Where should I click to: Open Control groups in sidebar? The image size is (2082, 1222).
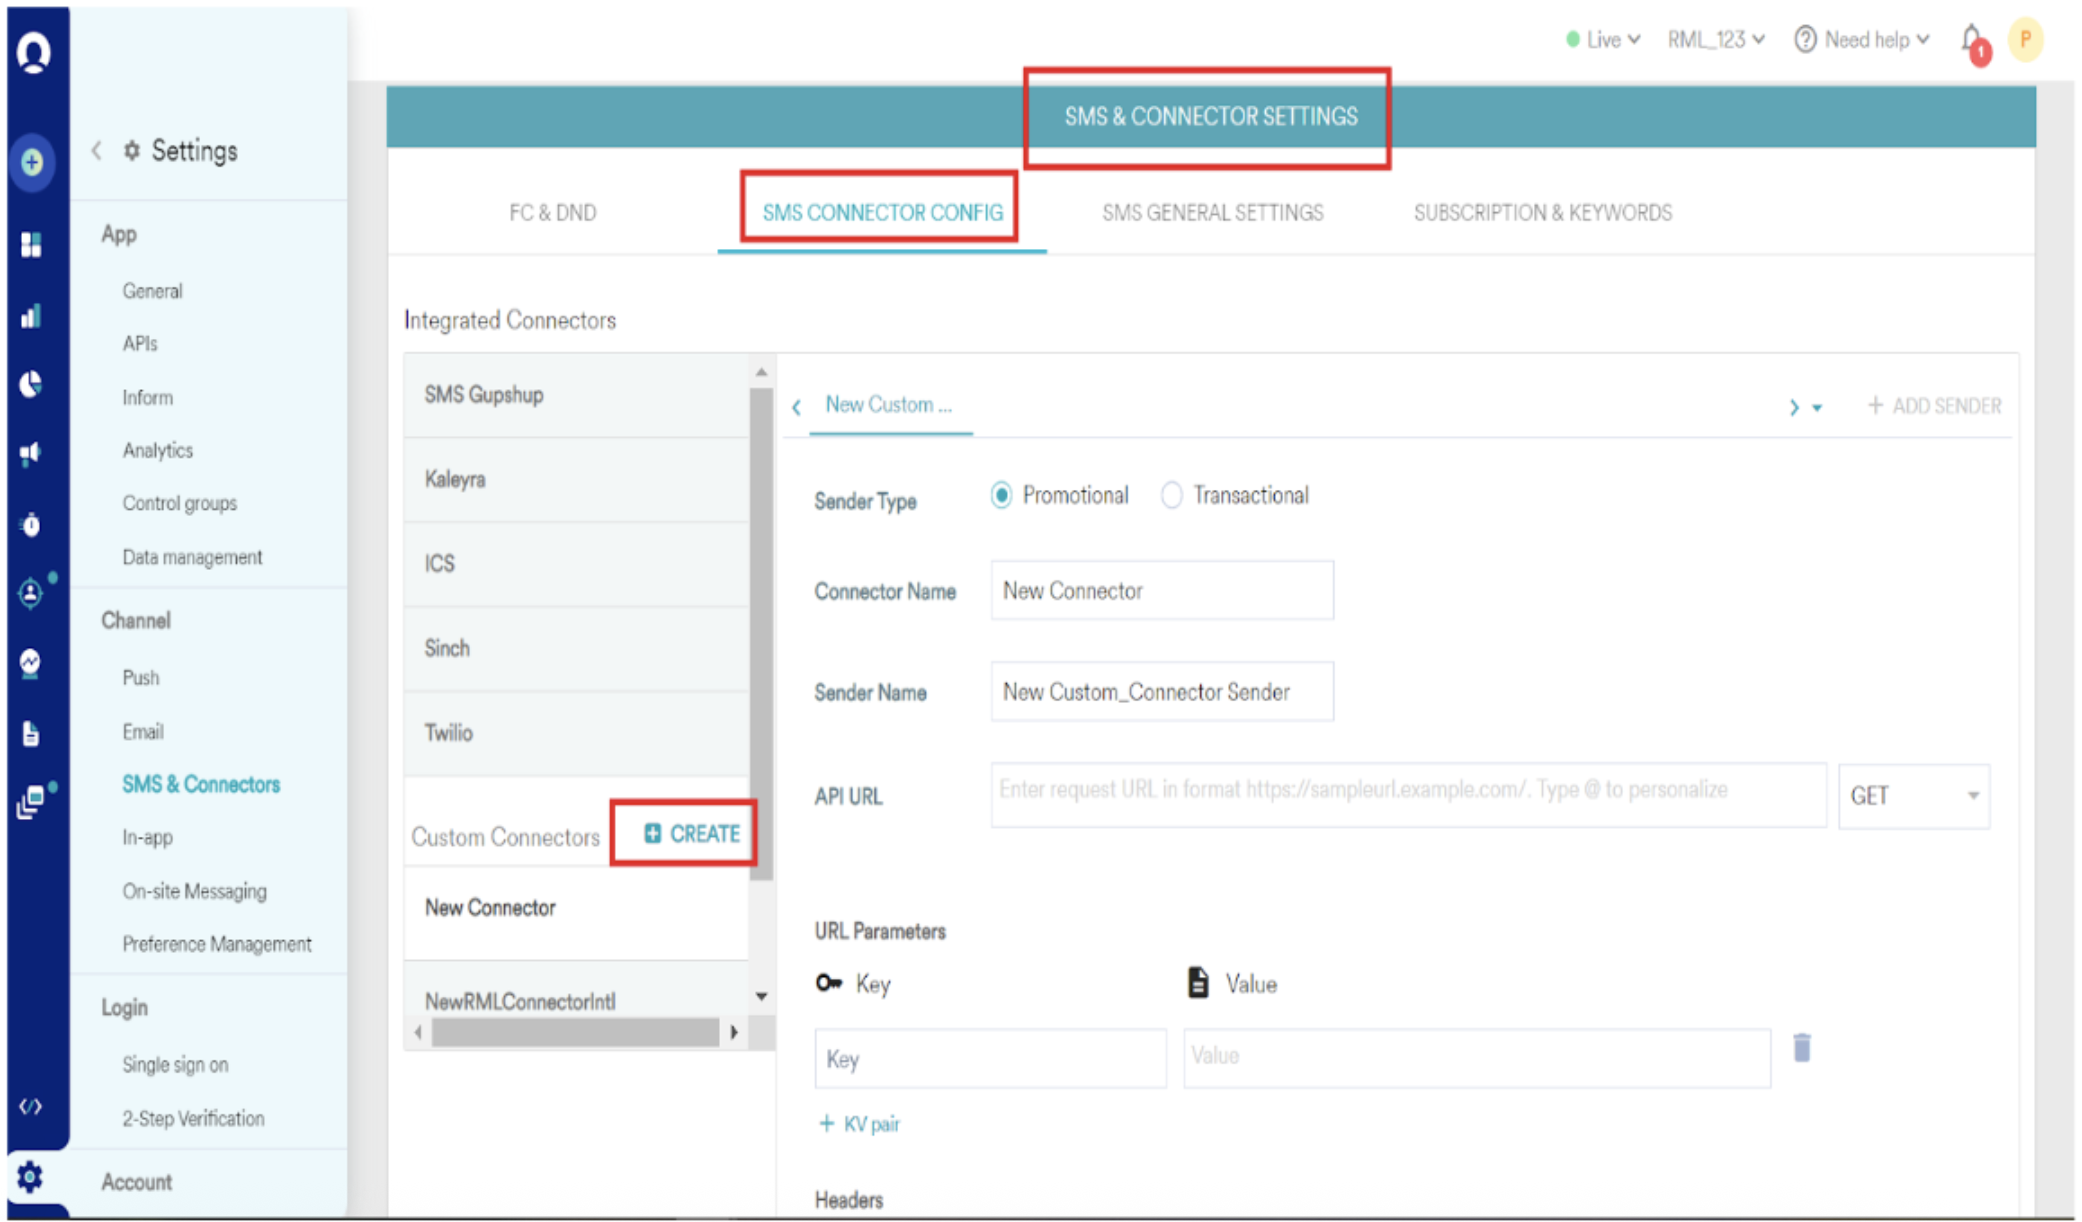coord(179,503)
